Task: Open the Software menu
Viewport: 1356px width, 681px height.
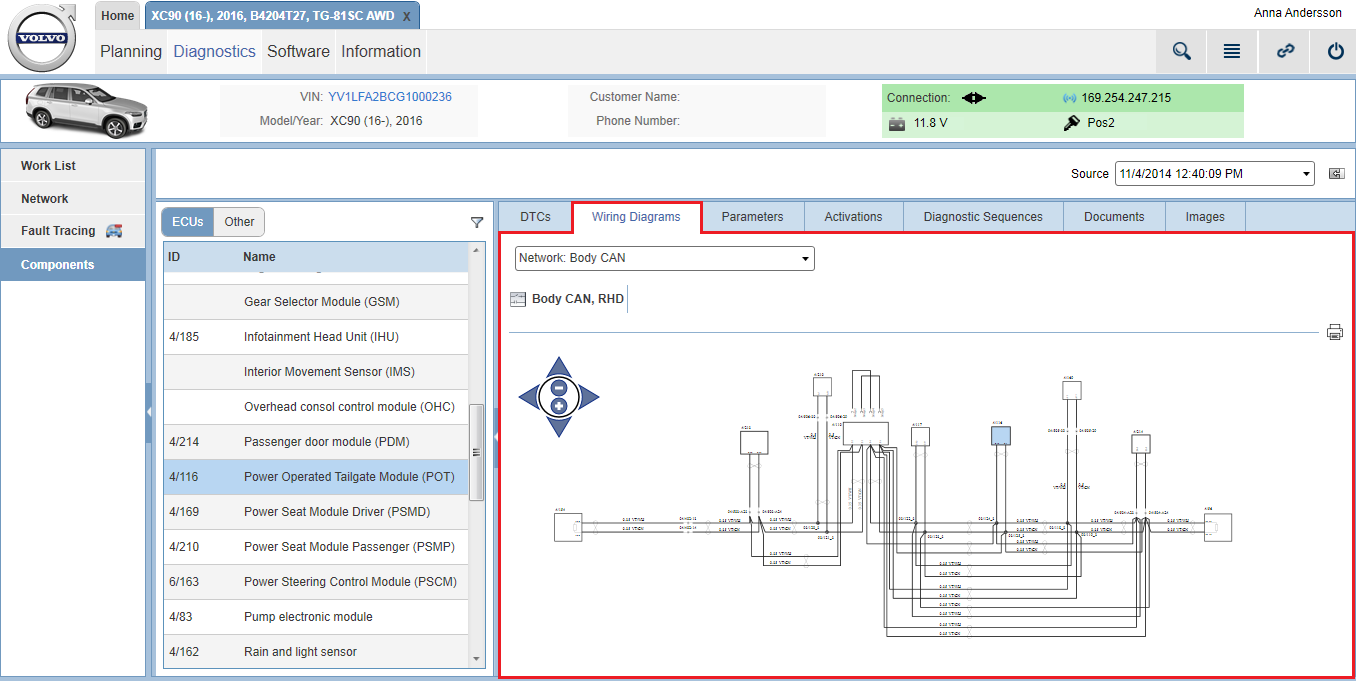Action: (298, 51)
